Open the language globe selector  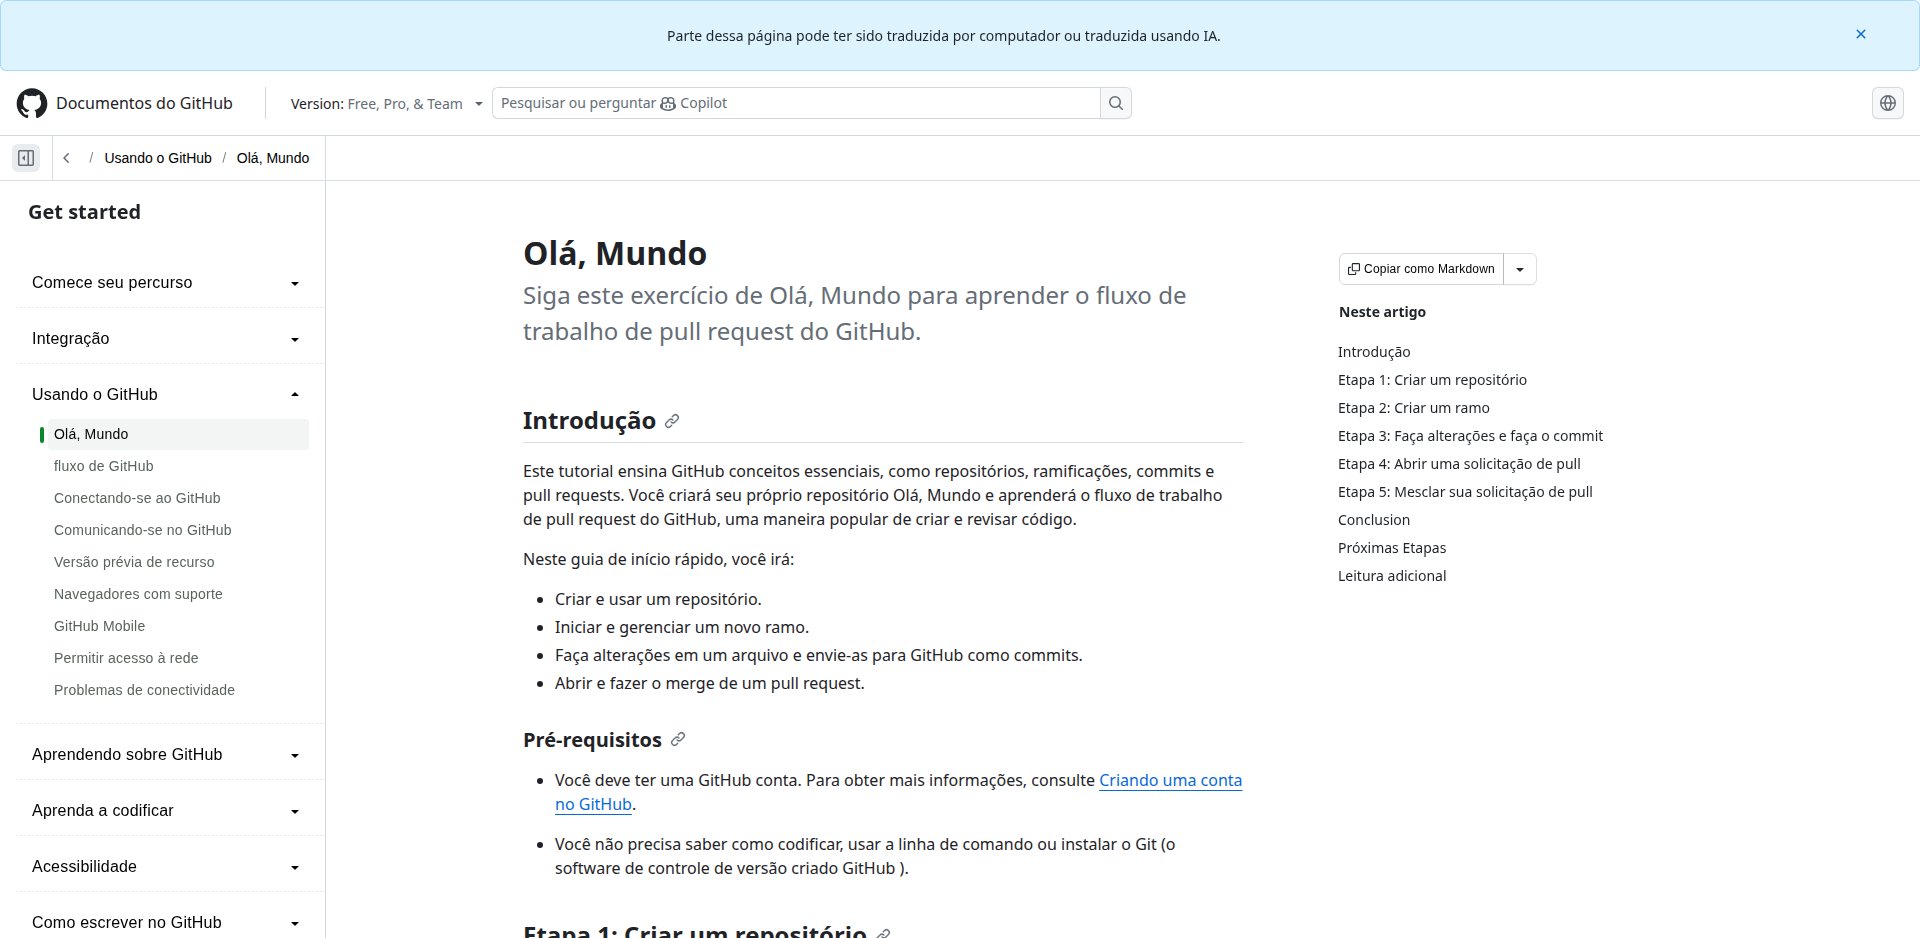[x=1888, y=103]
